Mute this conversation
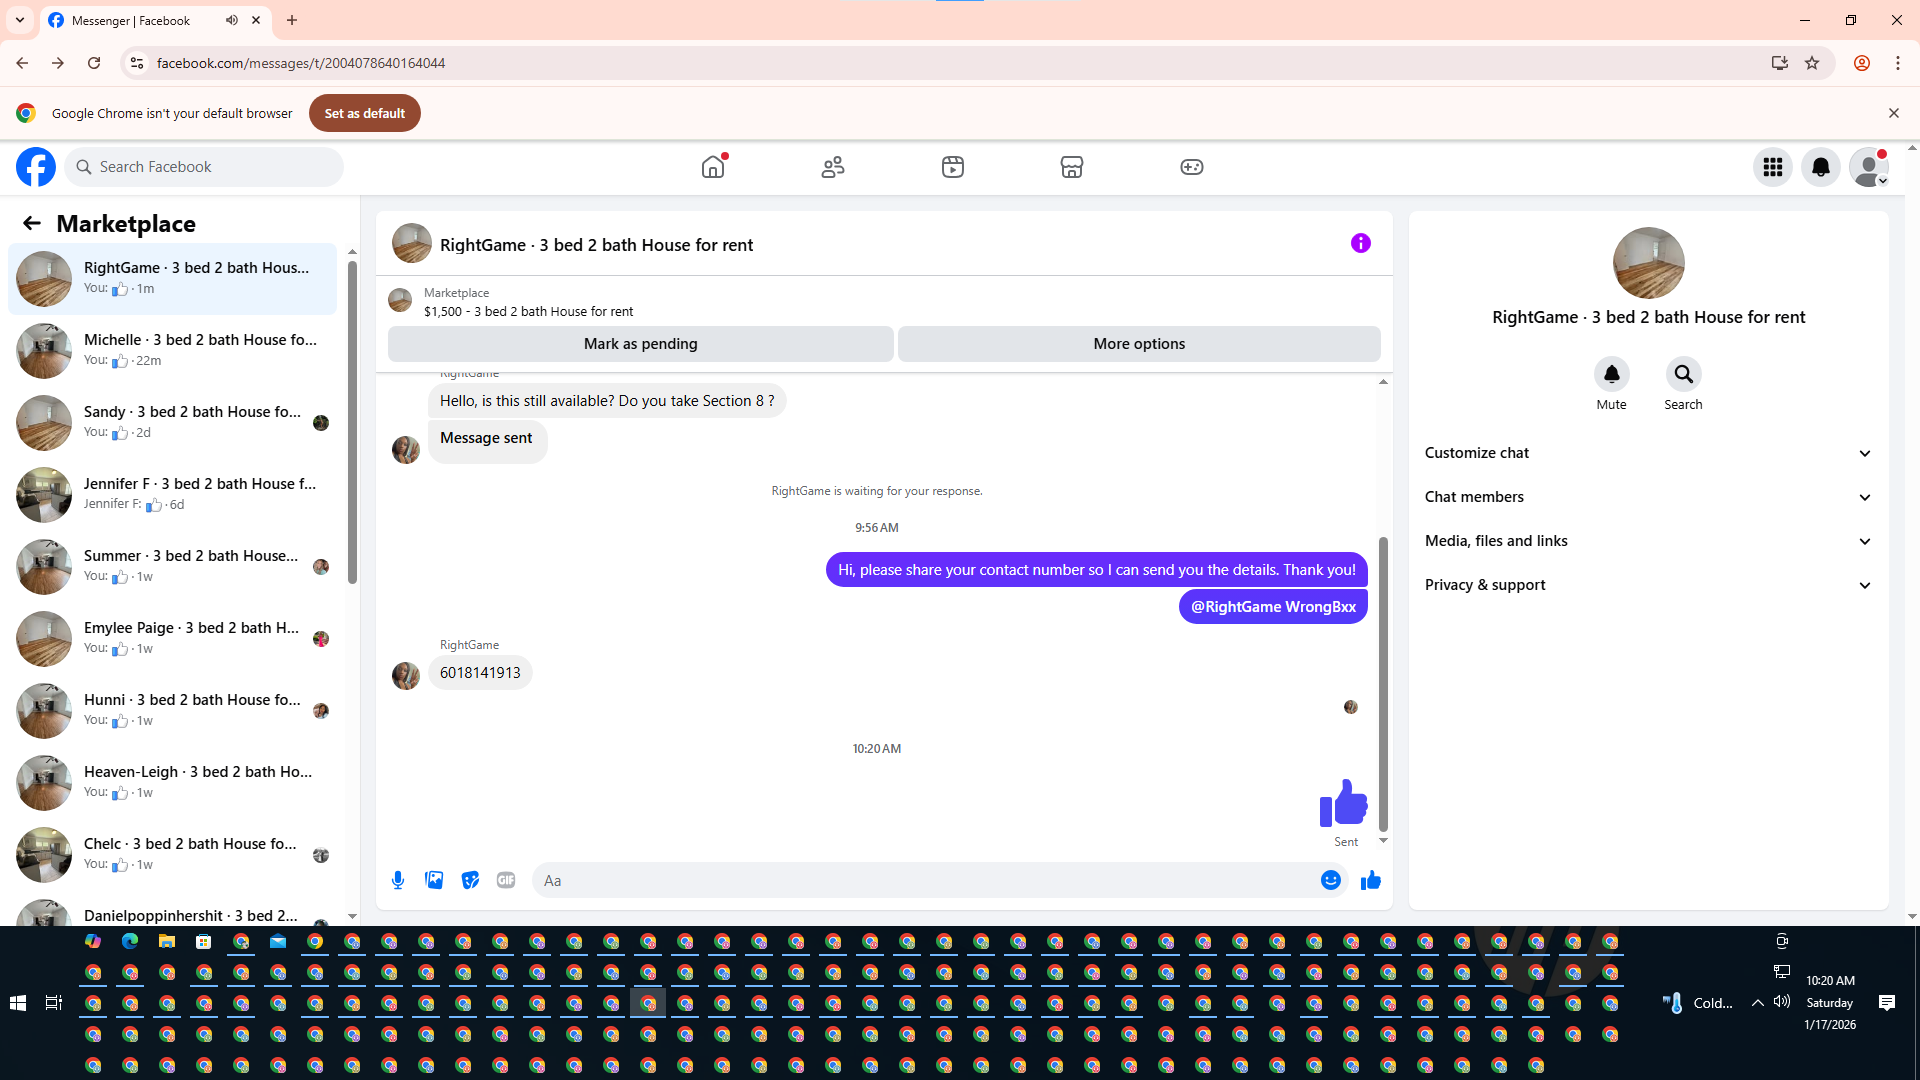The width and height of the screenshot is (1920, 1080). click(1611, 374)
